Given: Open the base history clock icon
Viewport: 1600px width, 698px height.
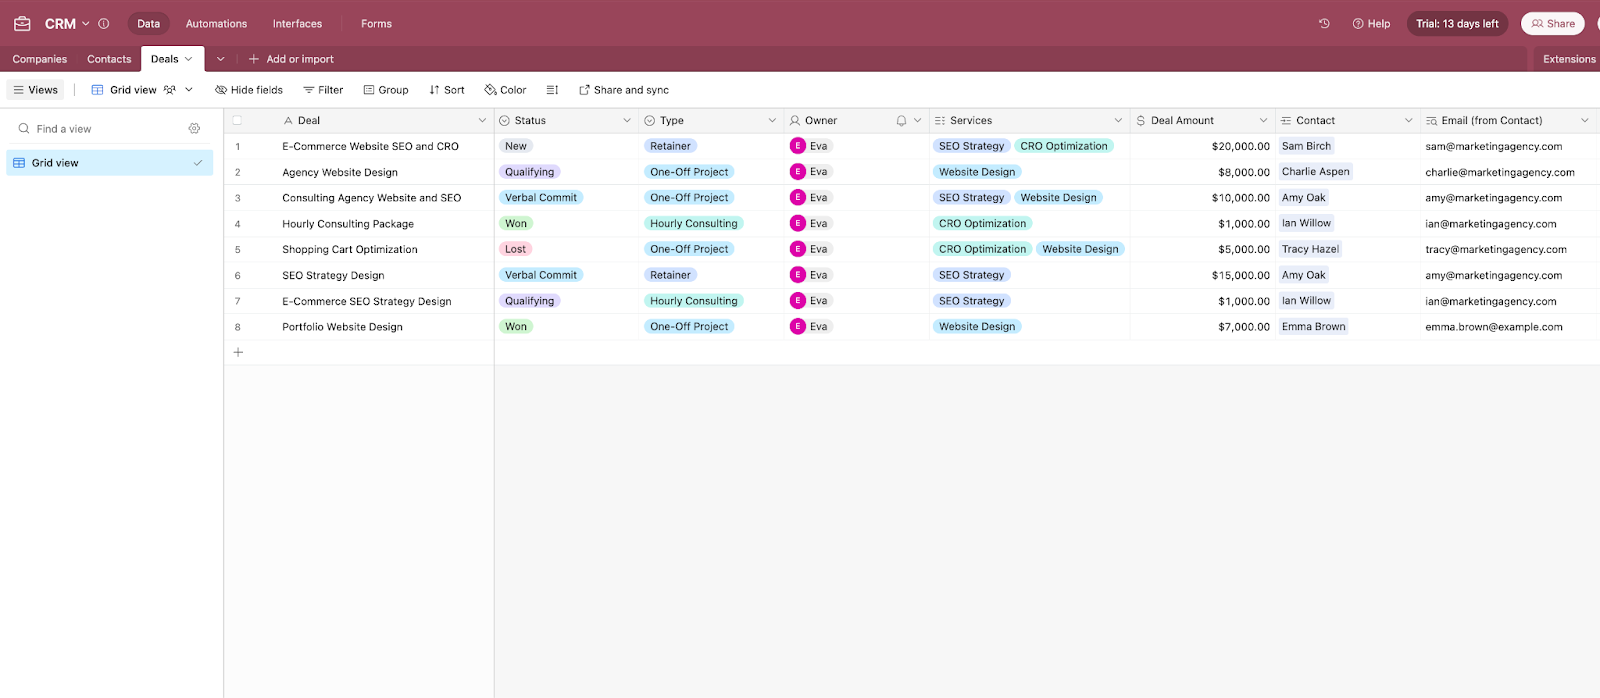Looking at the screenshot, I should click(x=1324, y=23).
